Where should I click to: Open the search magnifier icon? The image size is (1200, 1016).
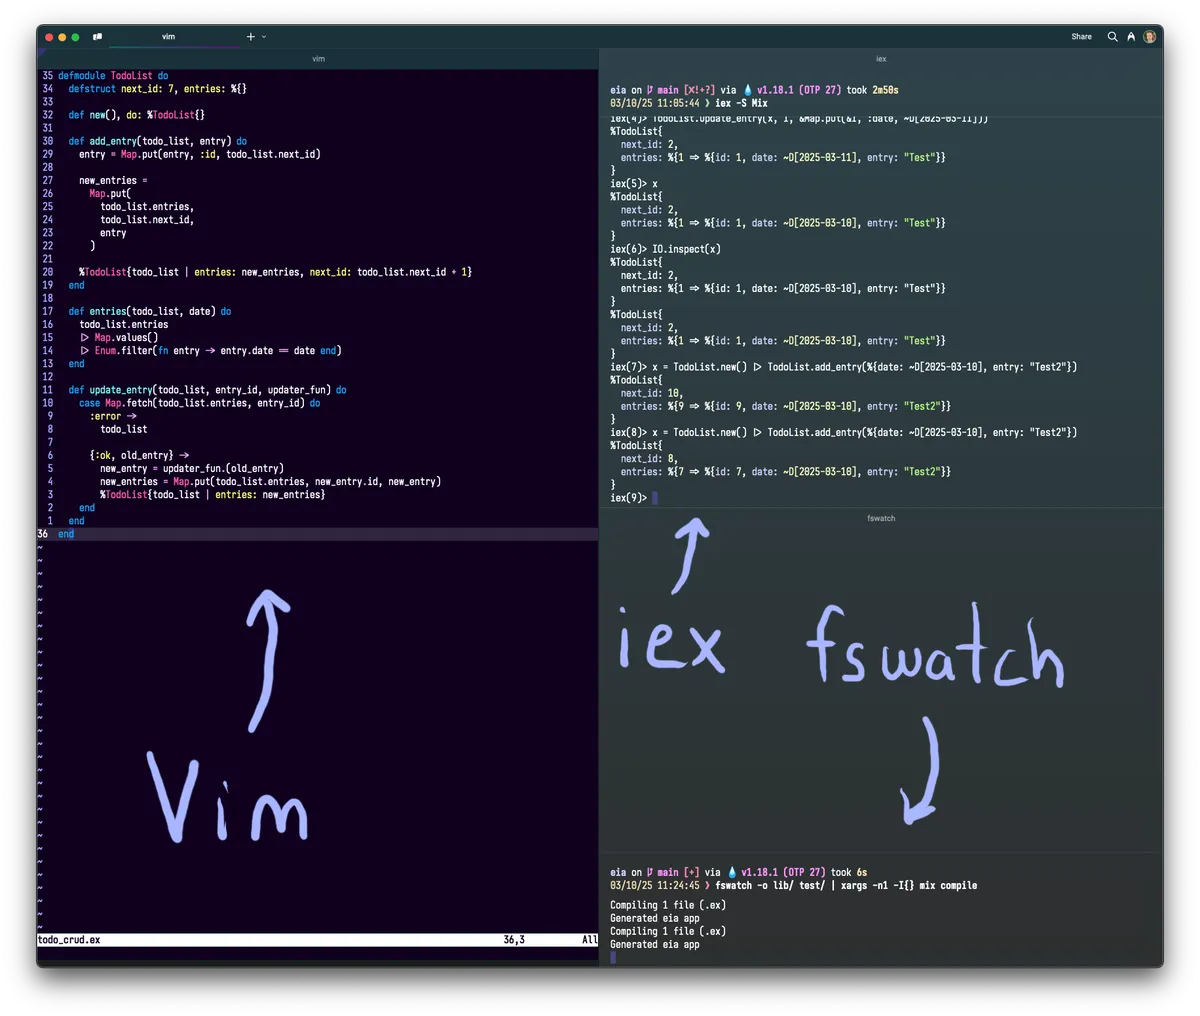coord(1112,36)
